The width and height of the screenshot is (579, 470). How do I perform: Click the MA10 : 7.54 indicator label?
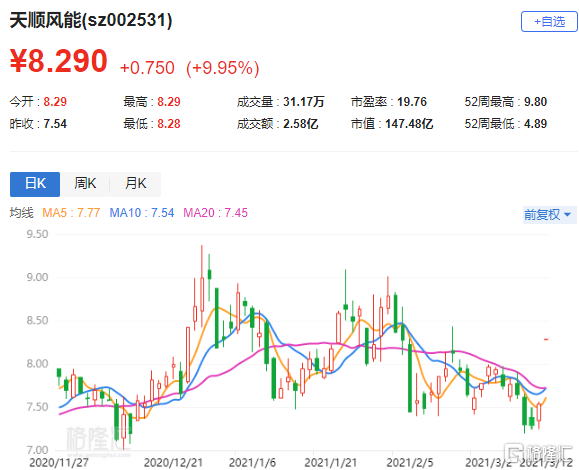coord(142,213)
